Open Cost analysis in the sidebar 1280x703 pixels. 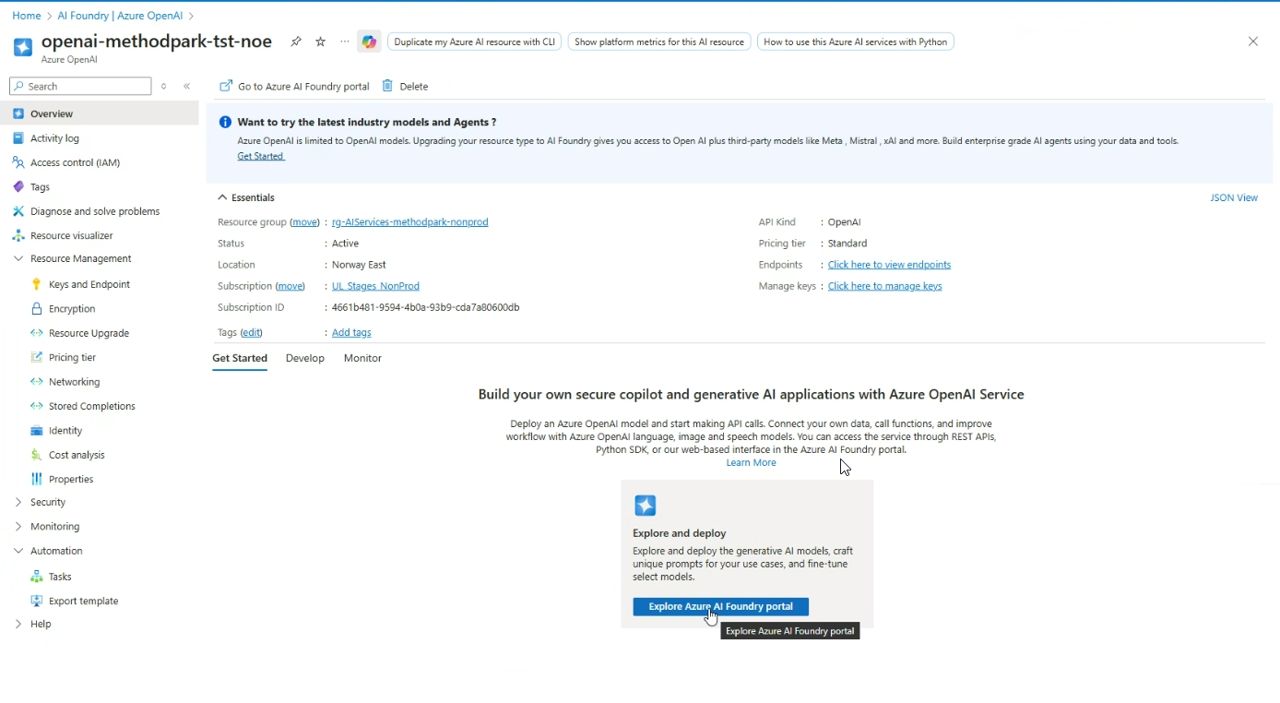pyautogui.click(x=76, y=455)
